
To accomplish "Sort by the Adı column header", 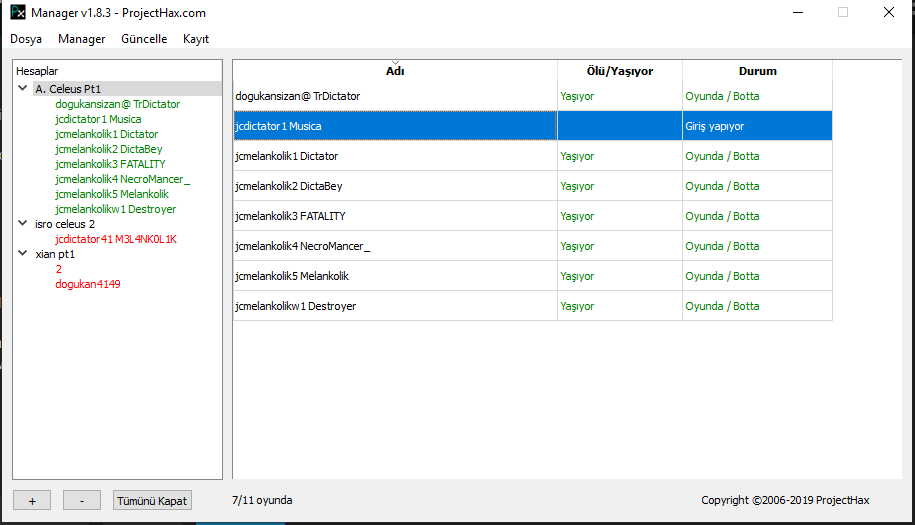I will click(395, 72).
